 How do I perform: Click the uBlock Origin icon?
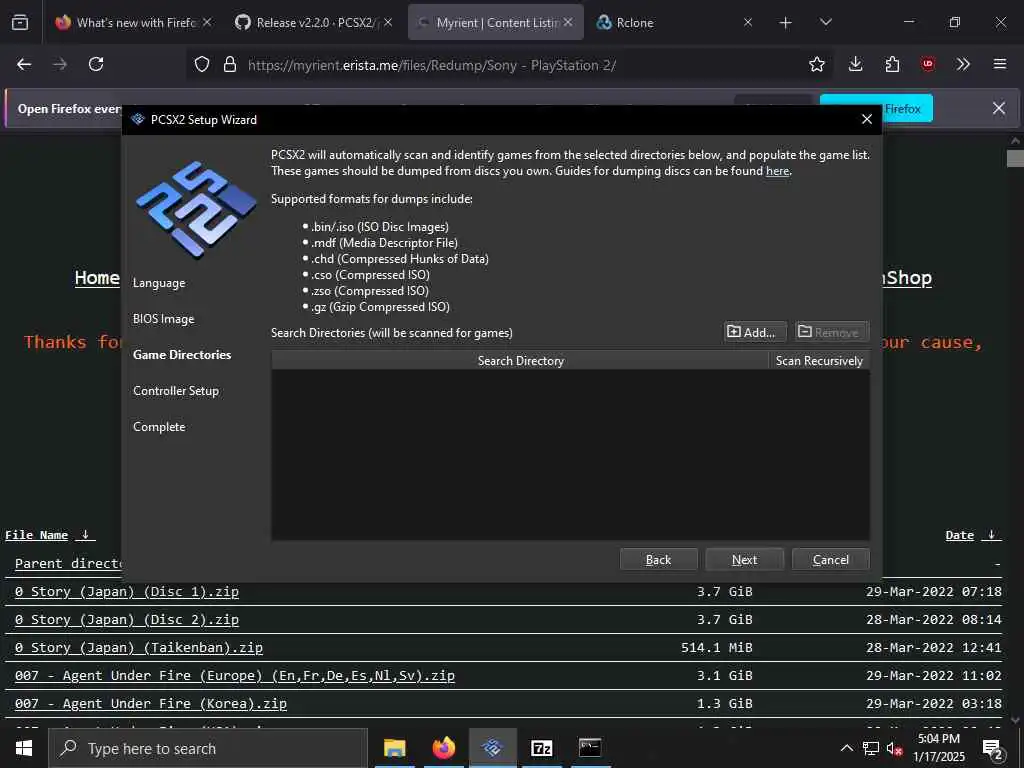(928, 64)
